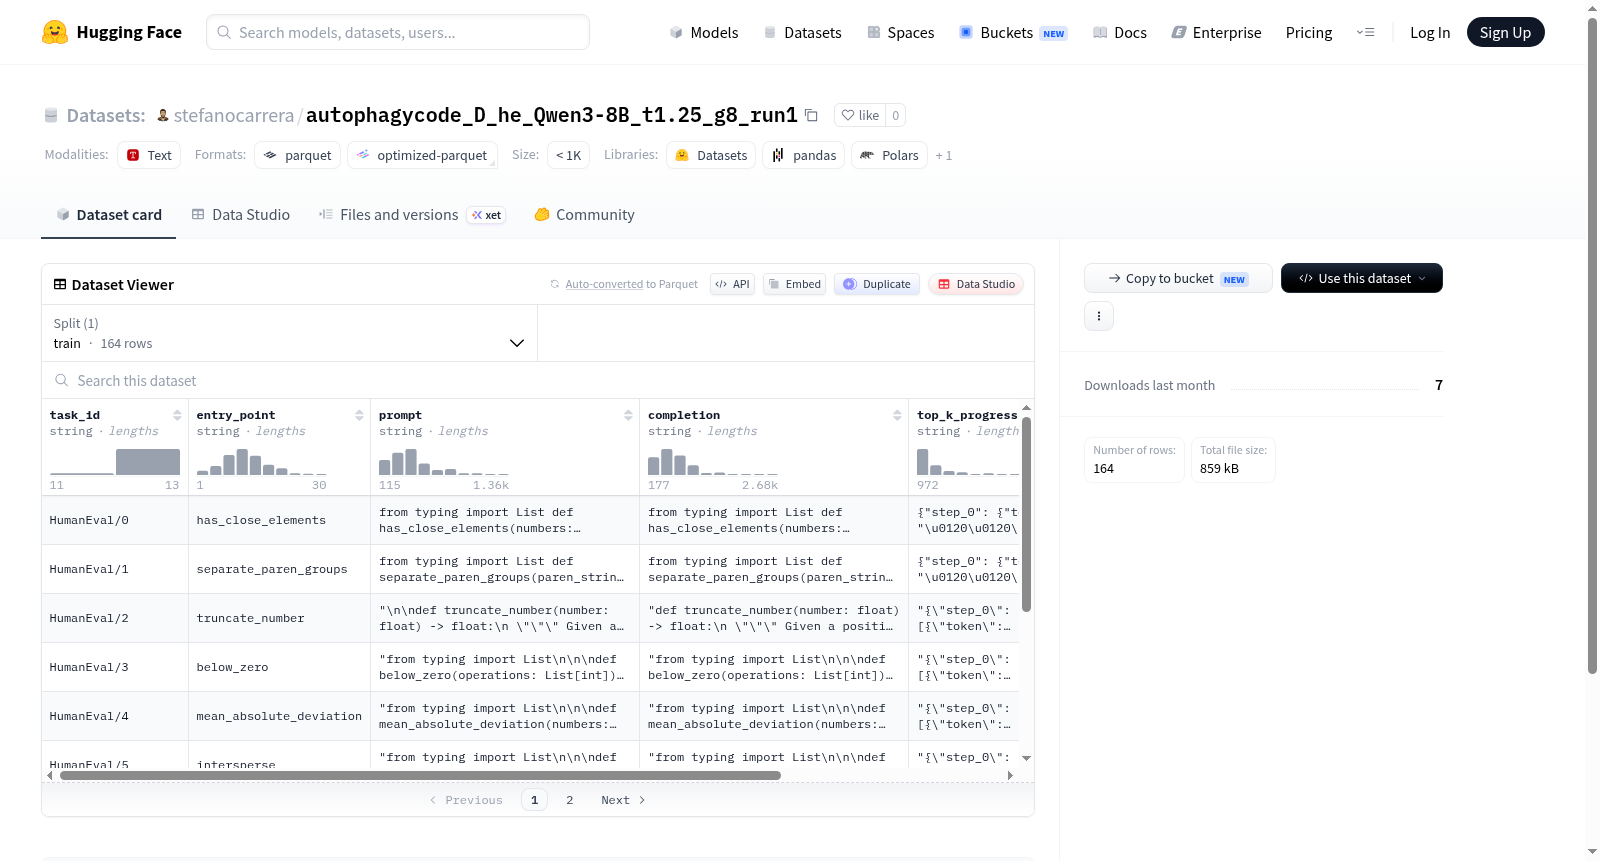
Task: Copy dataset name with the copy icon
Action: [811, 115]
